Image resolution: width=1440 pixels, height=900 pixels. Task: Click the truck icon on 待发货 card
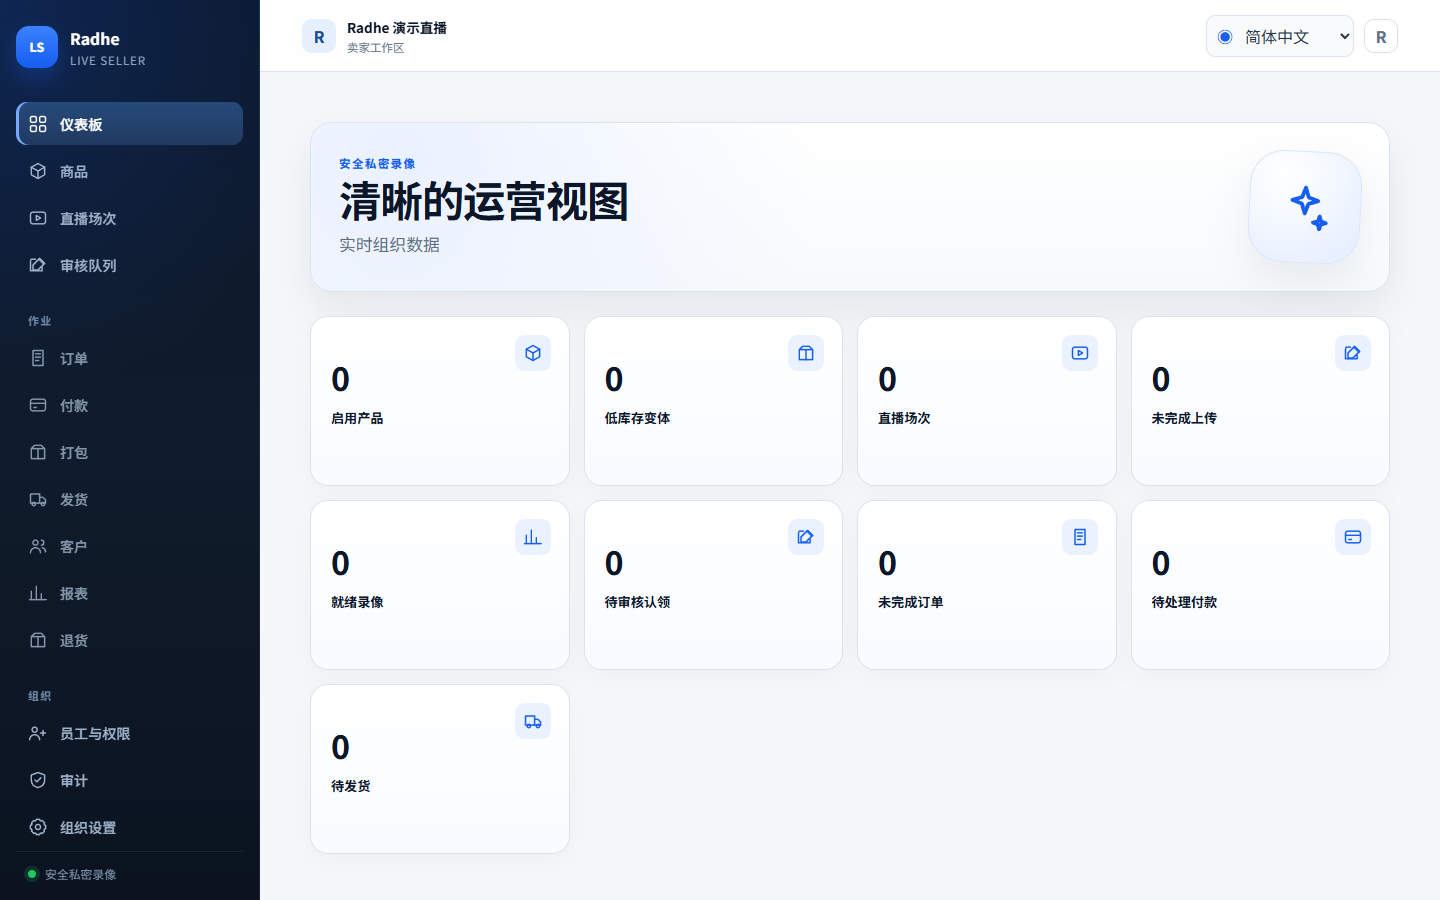click(533, 721)
